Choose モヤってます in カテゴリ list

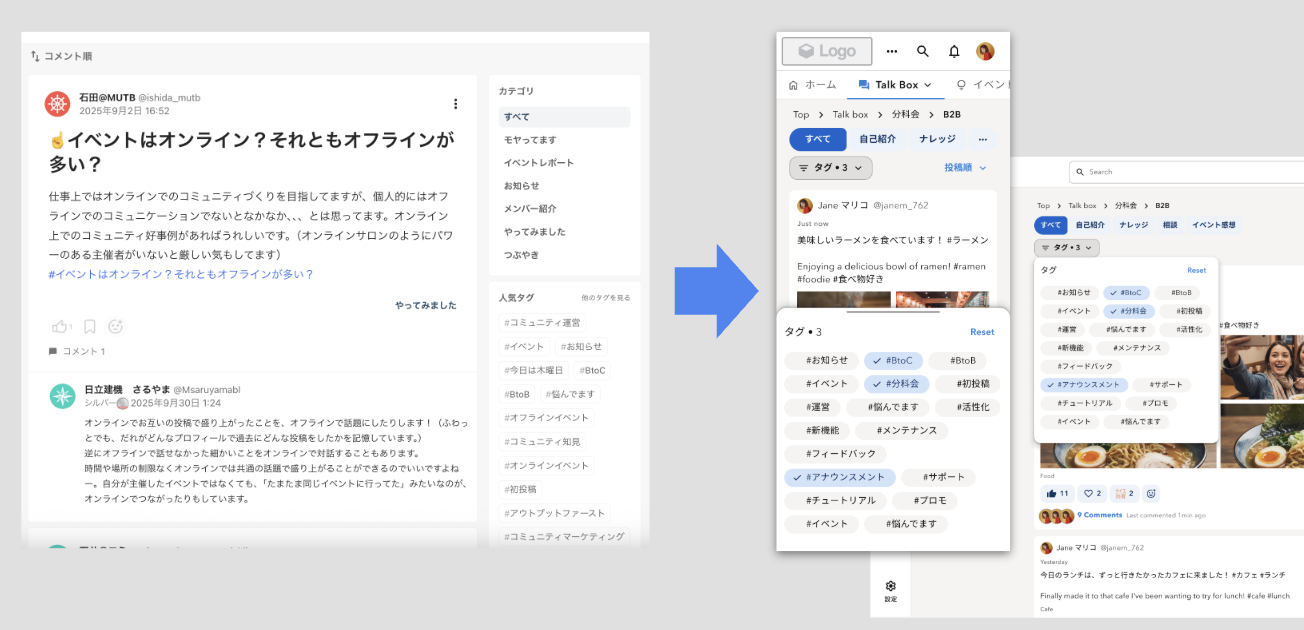coord(530,140)
